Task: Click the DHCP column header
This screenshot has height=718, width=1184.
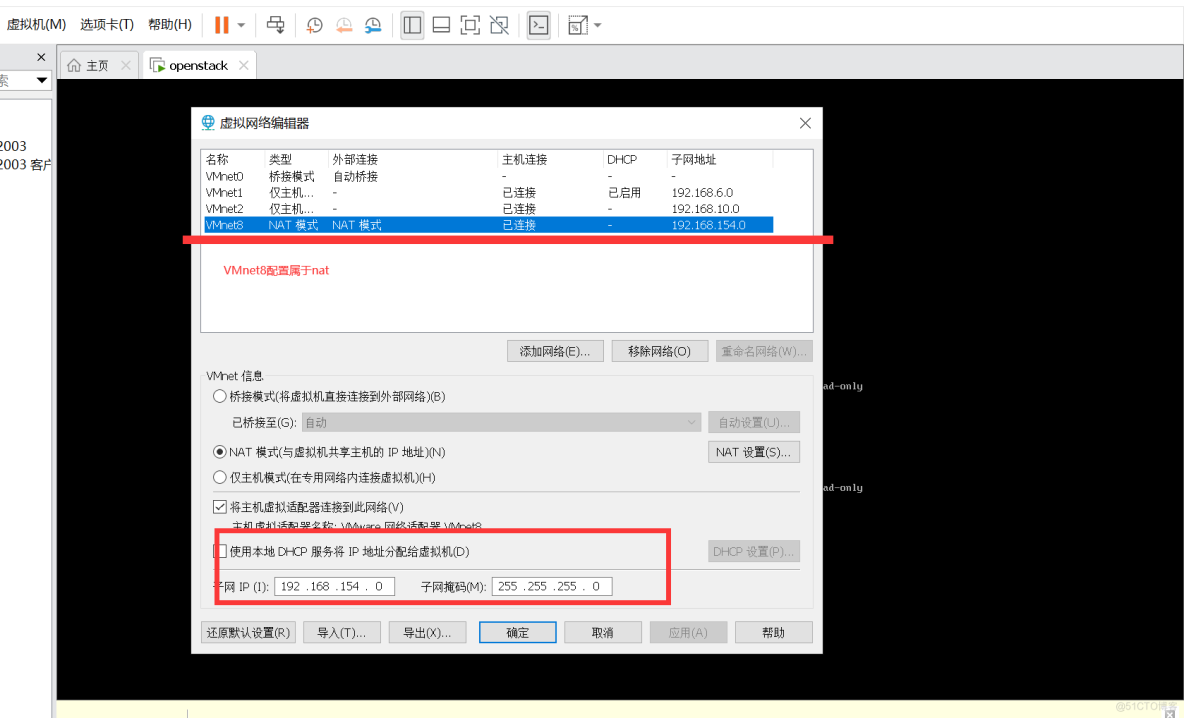Action: click(x=635, y=159)
